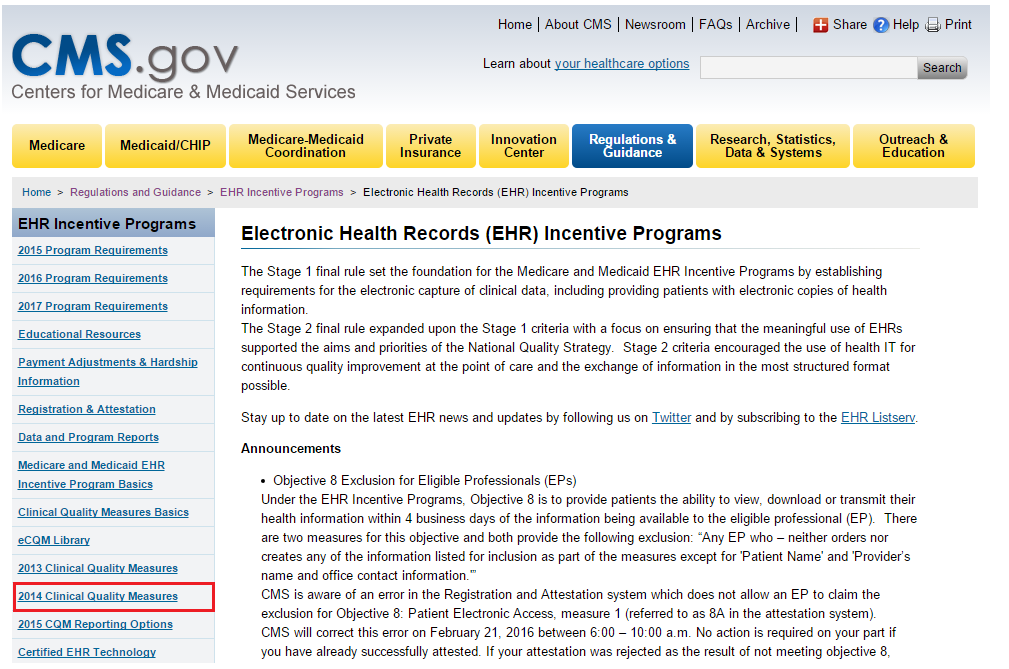The image size is (1009, 669).
Task: Open the Medicaid/CHIP tab
Action: coord(165,146)
